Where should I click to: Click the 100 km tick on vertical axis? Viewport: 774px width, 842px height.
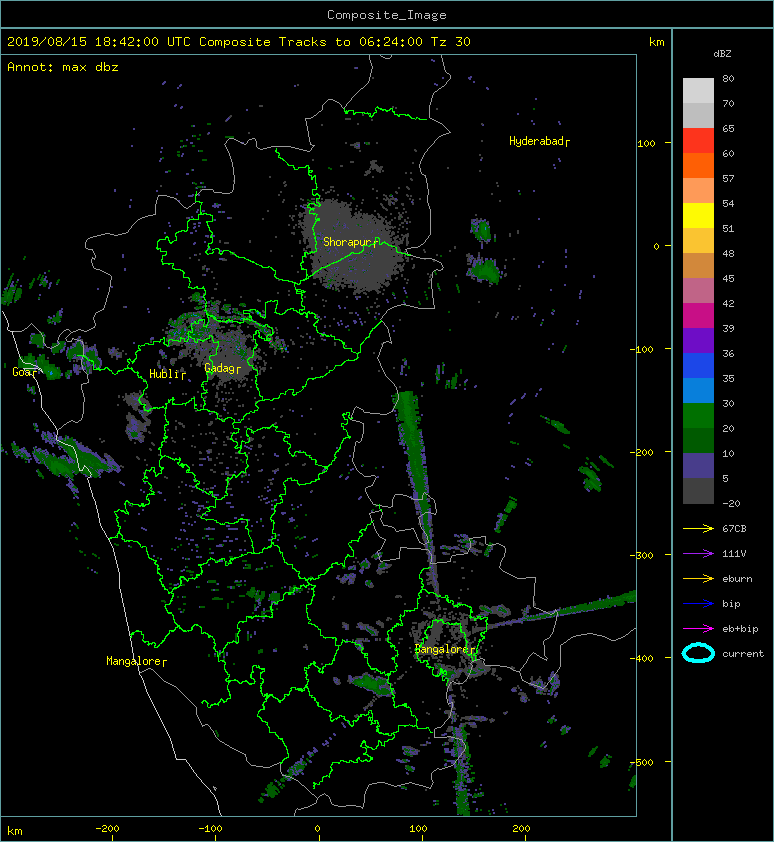pos(646,143)
